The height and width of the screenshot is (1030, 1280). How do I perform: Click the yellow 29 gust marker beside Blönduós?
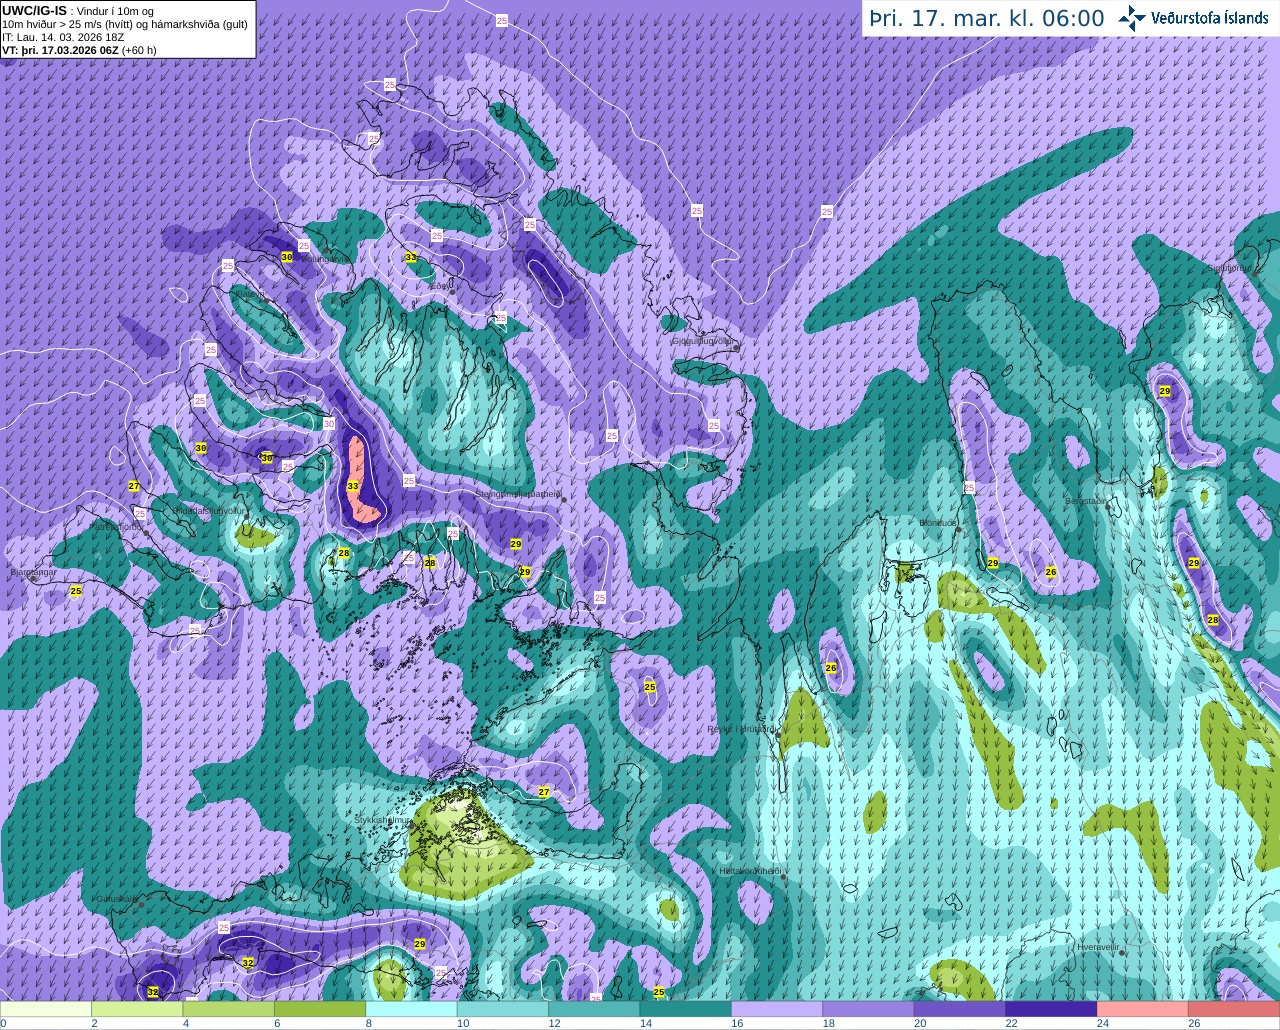(993, 564)
